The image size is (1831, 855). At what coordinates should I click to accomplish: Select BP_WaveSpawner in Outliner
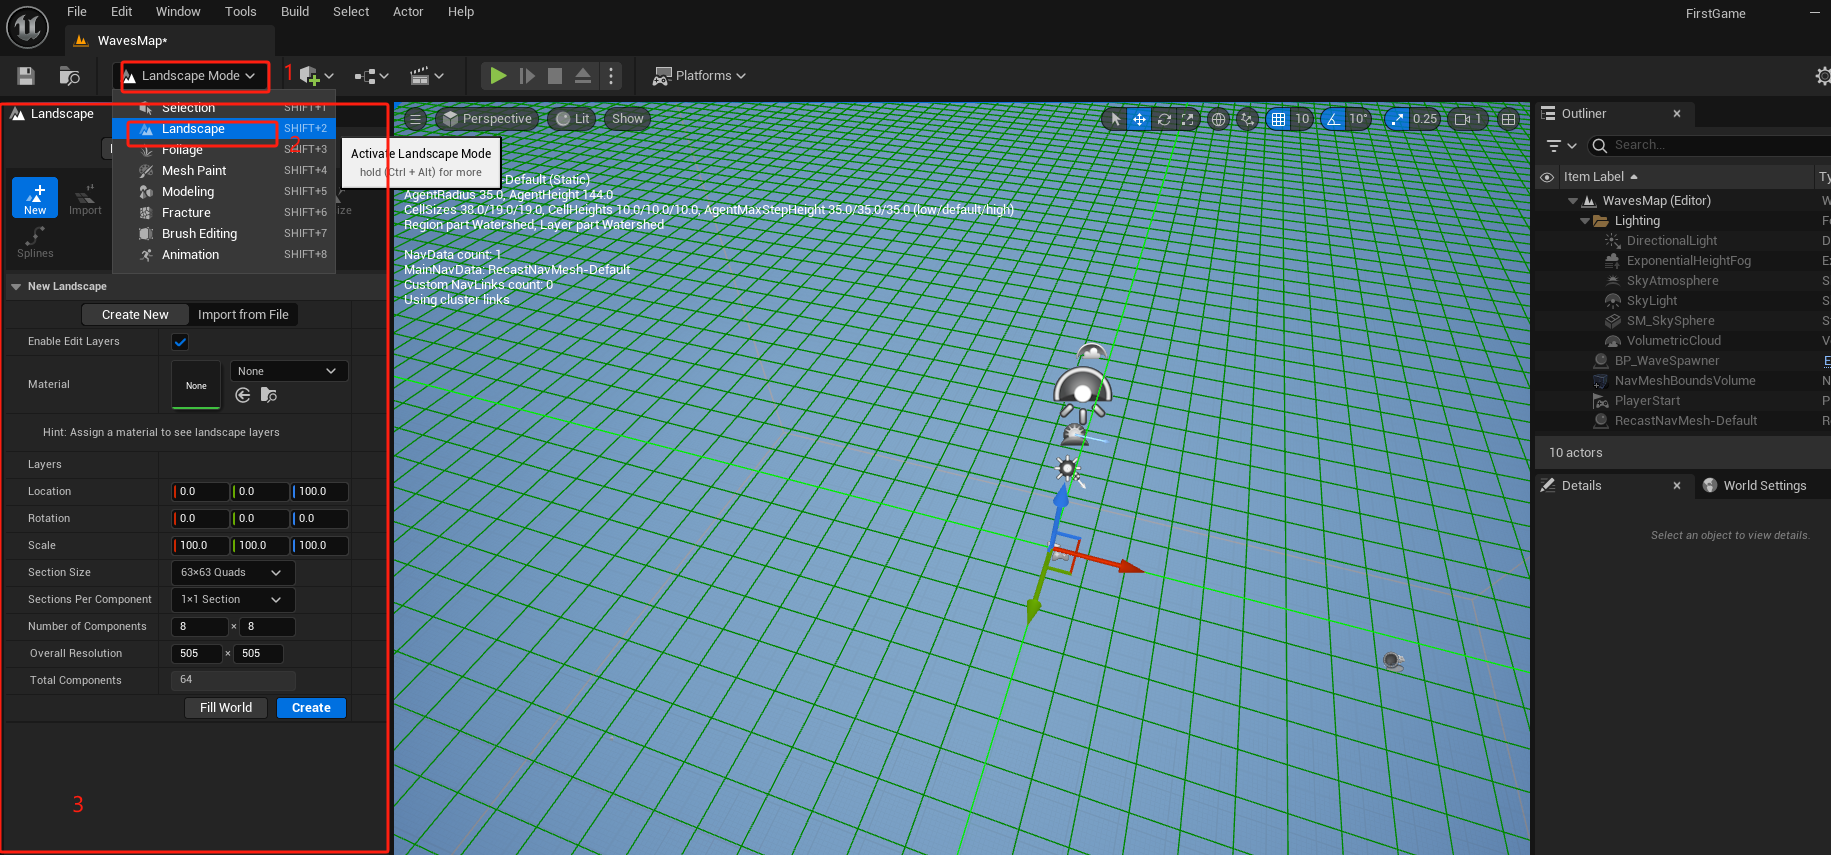point(1666,361)
